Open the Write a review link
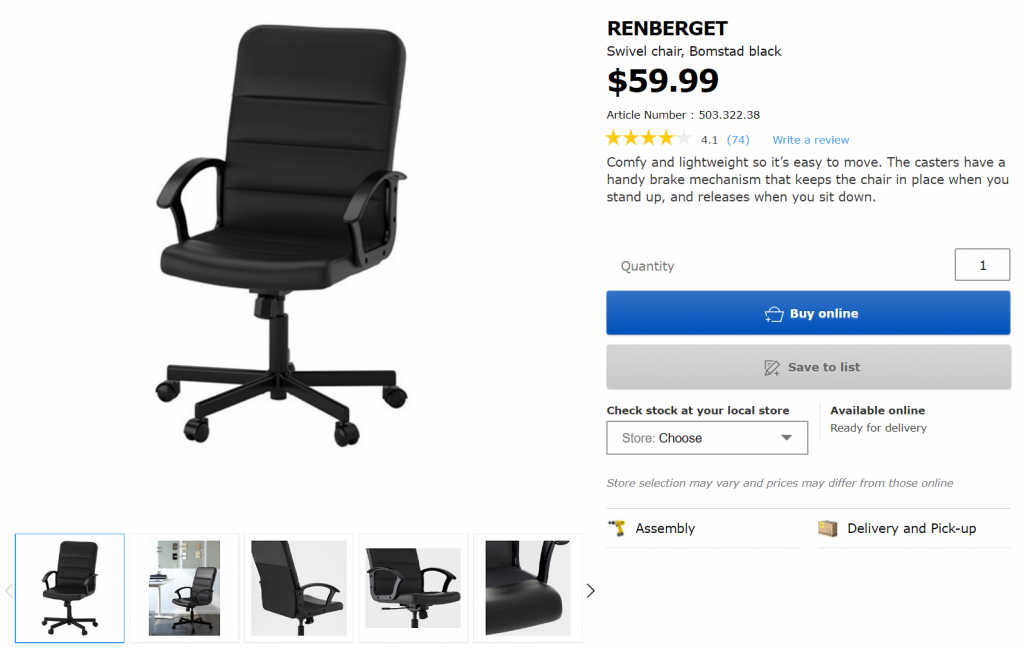 pyautogui.click(x=810, y=140)
